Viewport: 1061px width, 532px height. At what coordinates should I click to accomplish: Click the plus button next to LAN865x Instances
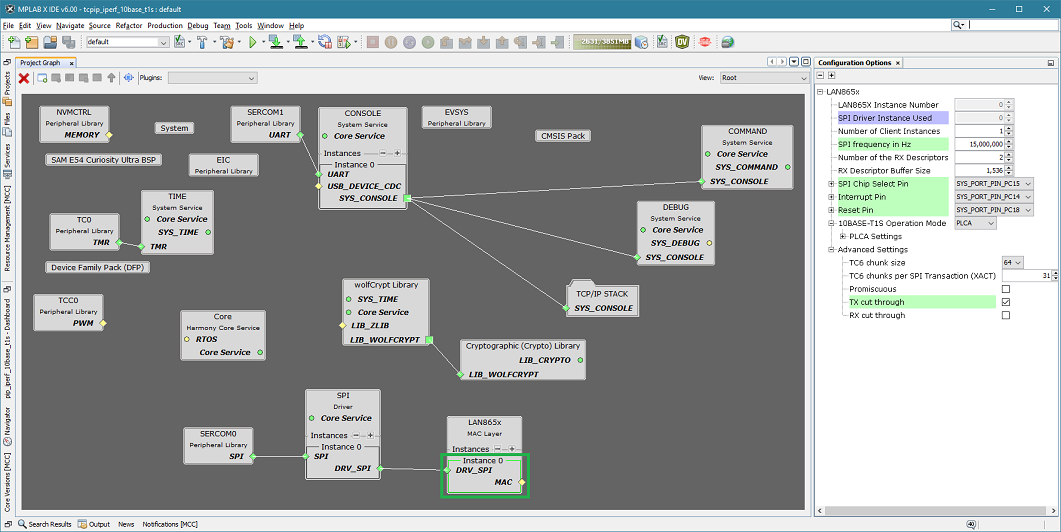(x=512, y=449)
